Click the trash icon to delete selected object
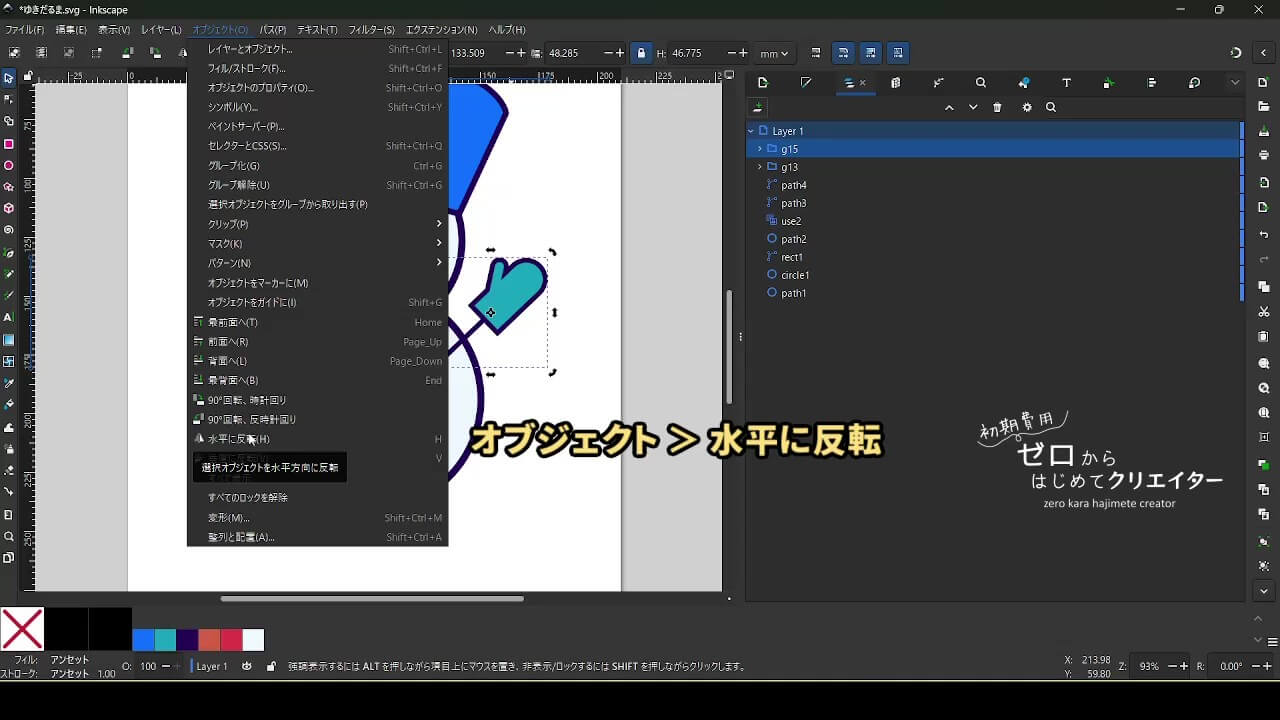The width and height of the screenshot is (1280, 720). tap(997, 108)
